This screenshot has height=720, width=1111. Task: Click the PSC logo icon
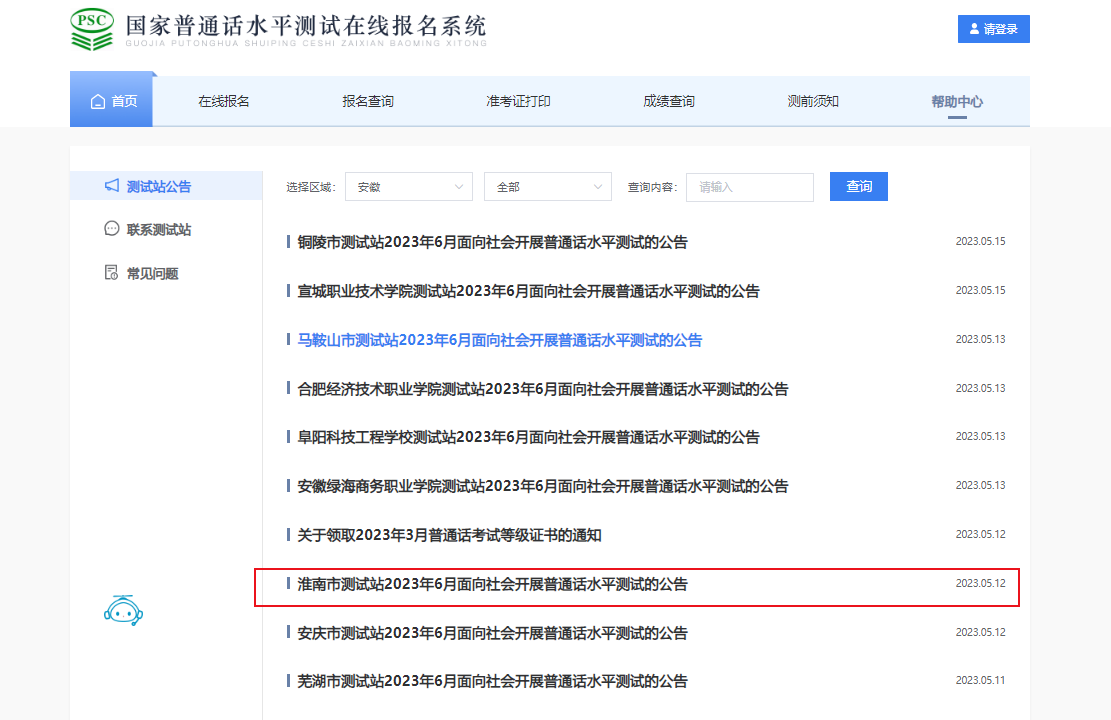point(92,30)
